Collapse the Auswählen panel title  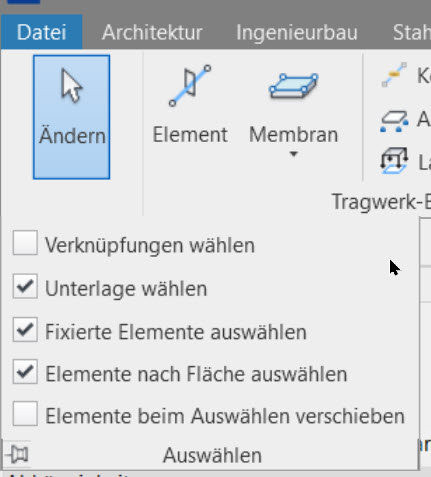pos(212,455)
